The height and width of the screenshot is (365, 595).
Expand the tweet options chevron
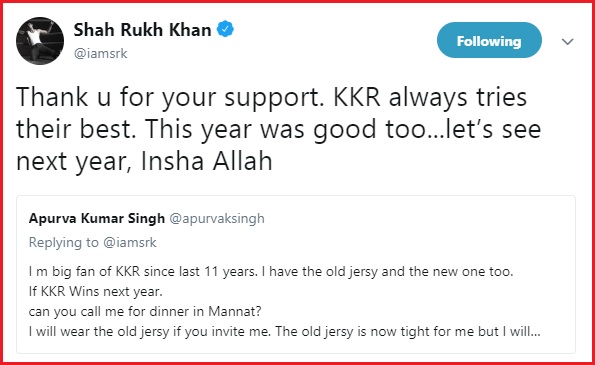(x=567, y=41)
